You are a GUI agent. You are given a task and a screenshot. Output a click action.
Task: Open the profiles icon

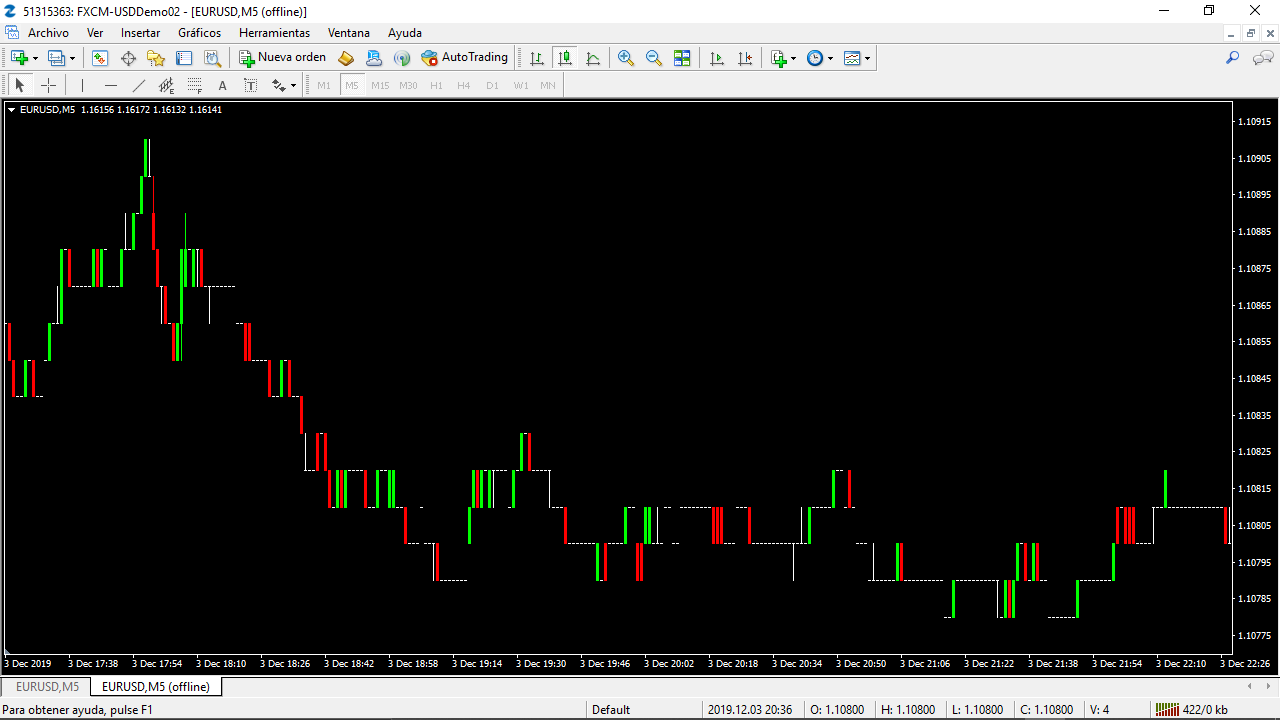click(56, 58)
